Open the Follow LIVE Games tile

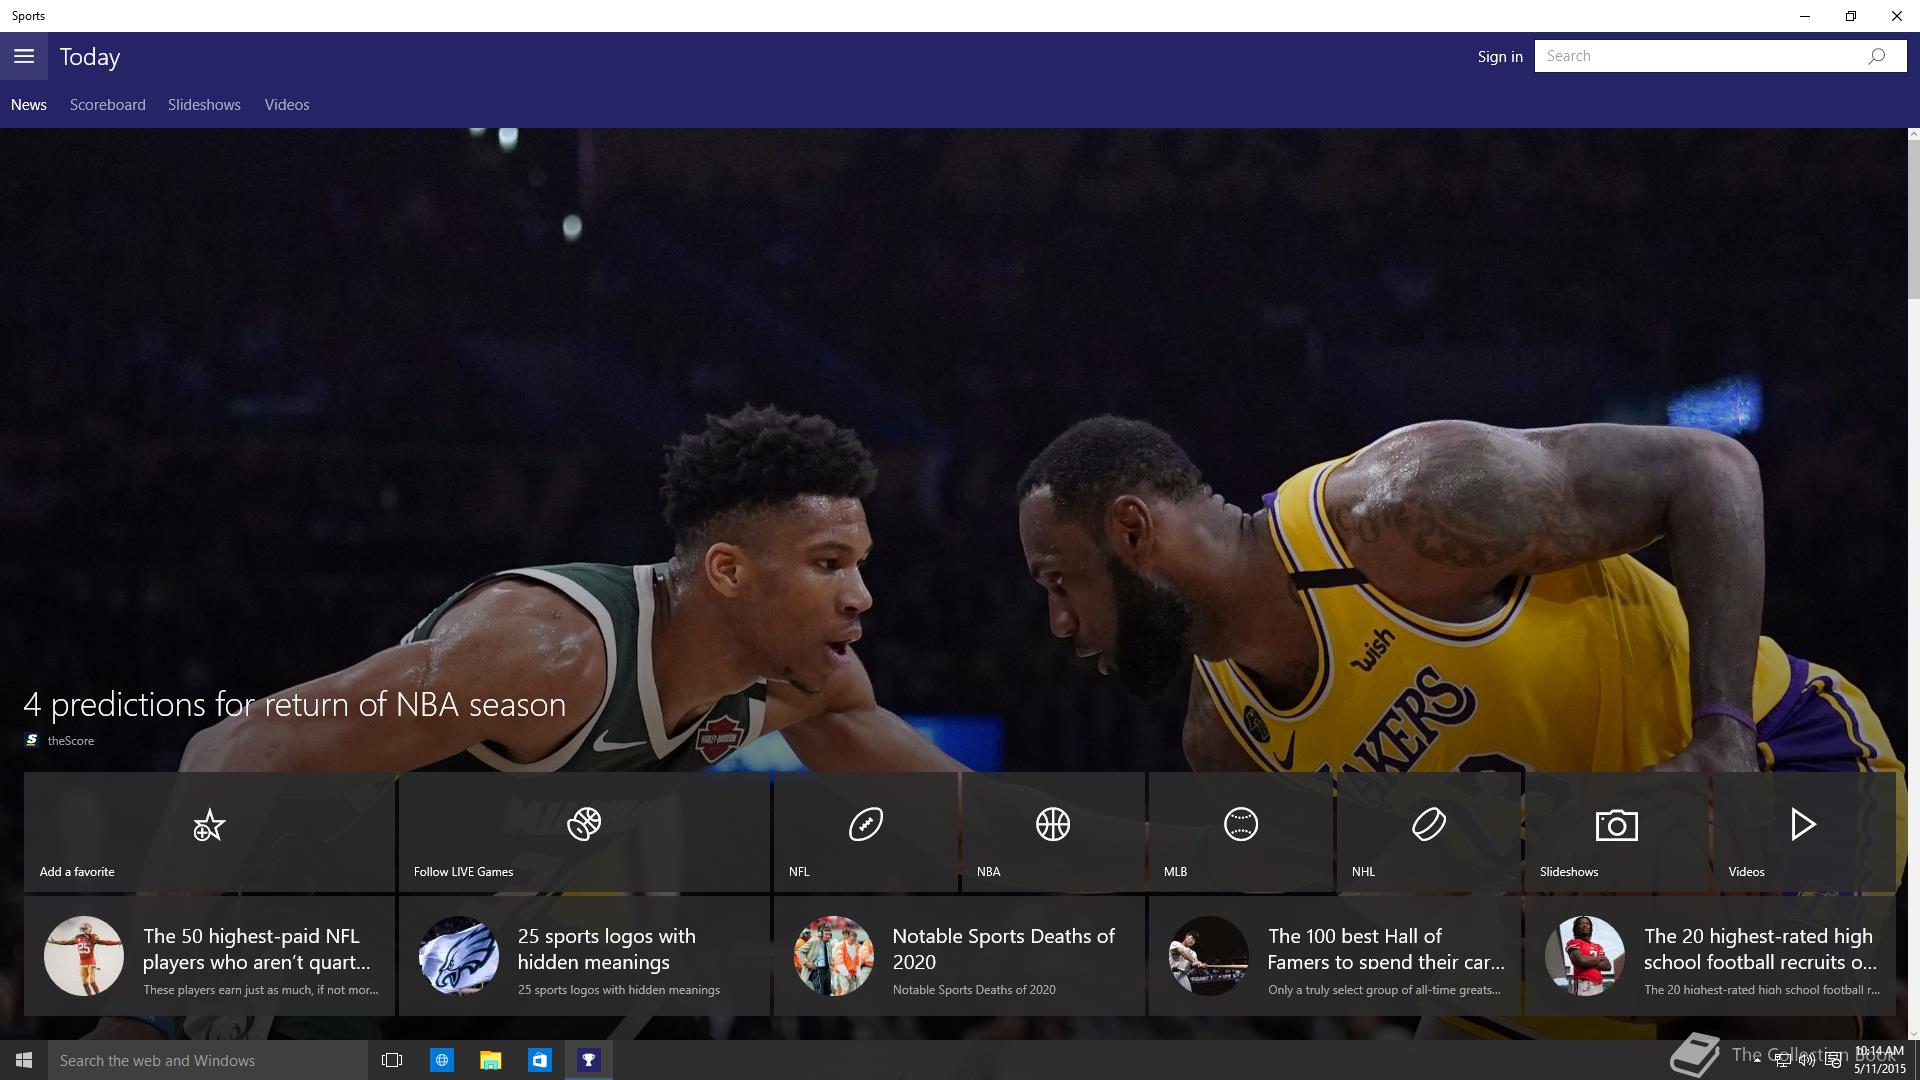[584, 832]
